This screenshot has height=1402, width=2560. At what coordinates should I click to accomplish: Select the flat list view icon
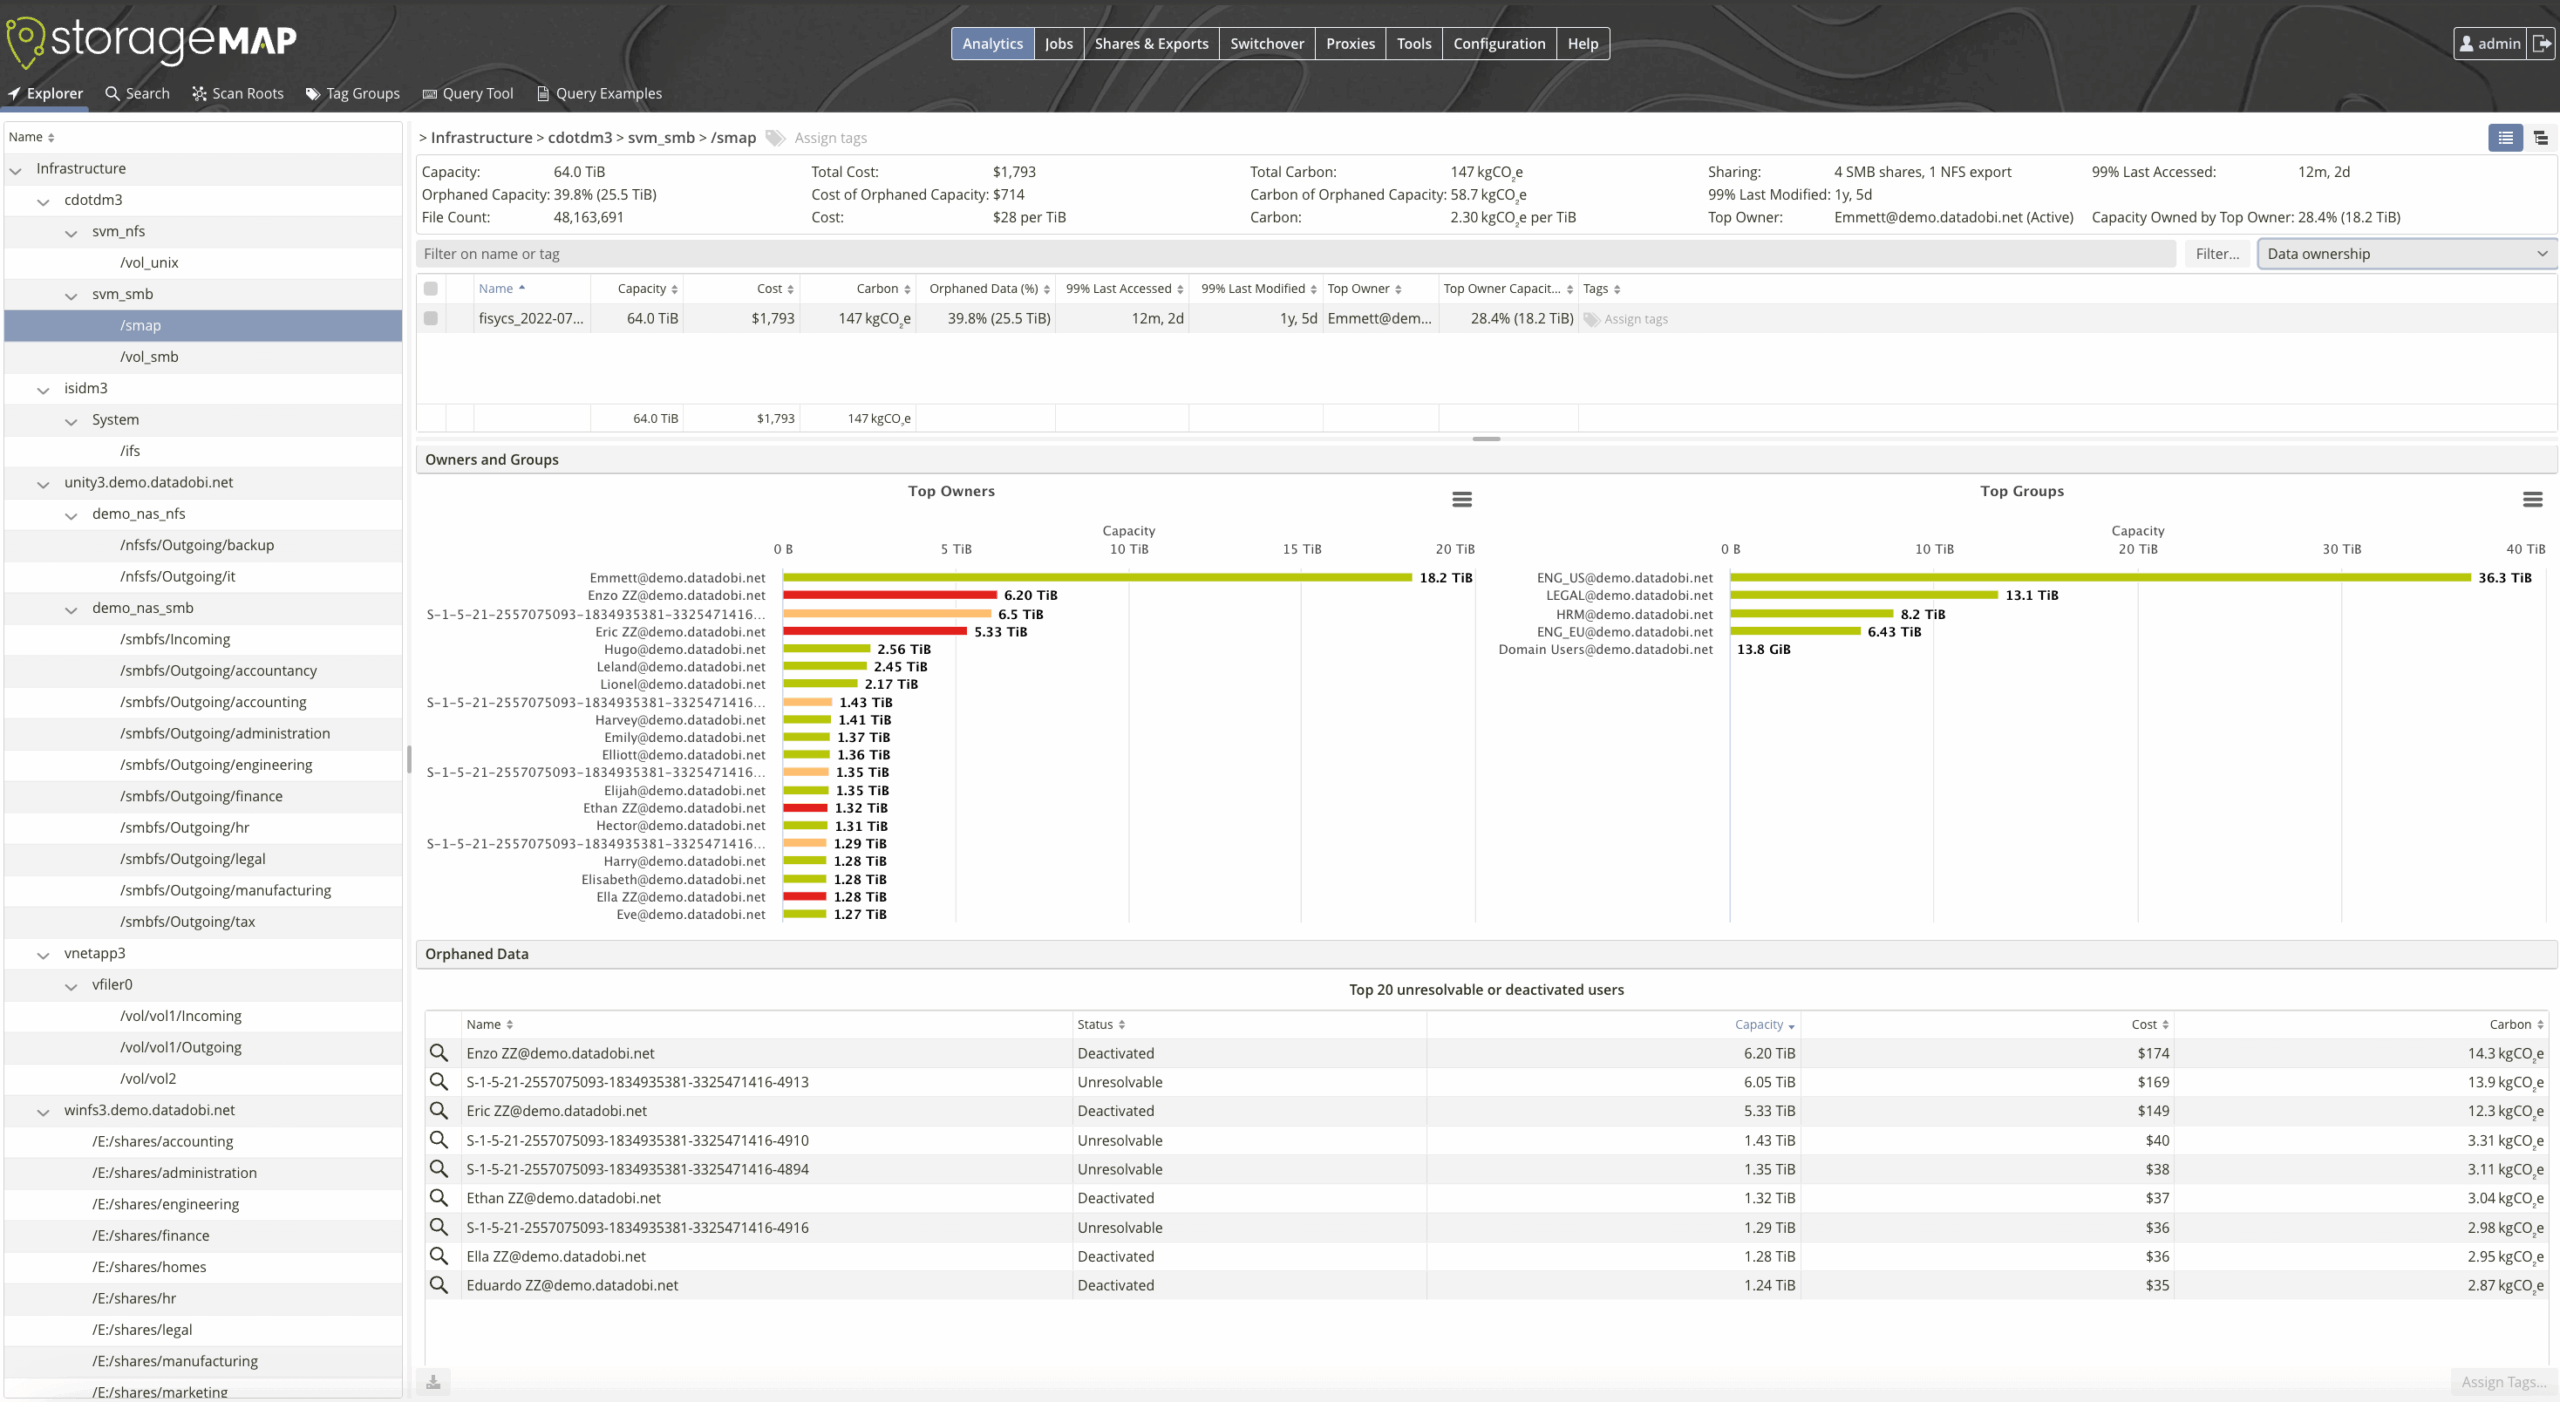(2505, 138)
